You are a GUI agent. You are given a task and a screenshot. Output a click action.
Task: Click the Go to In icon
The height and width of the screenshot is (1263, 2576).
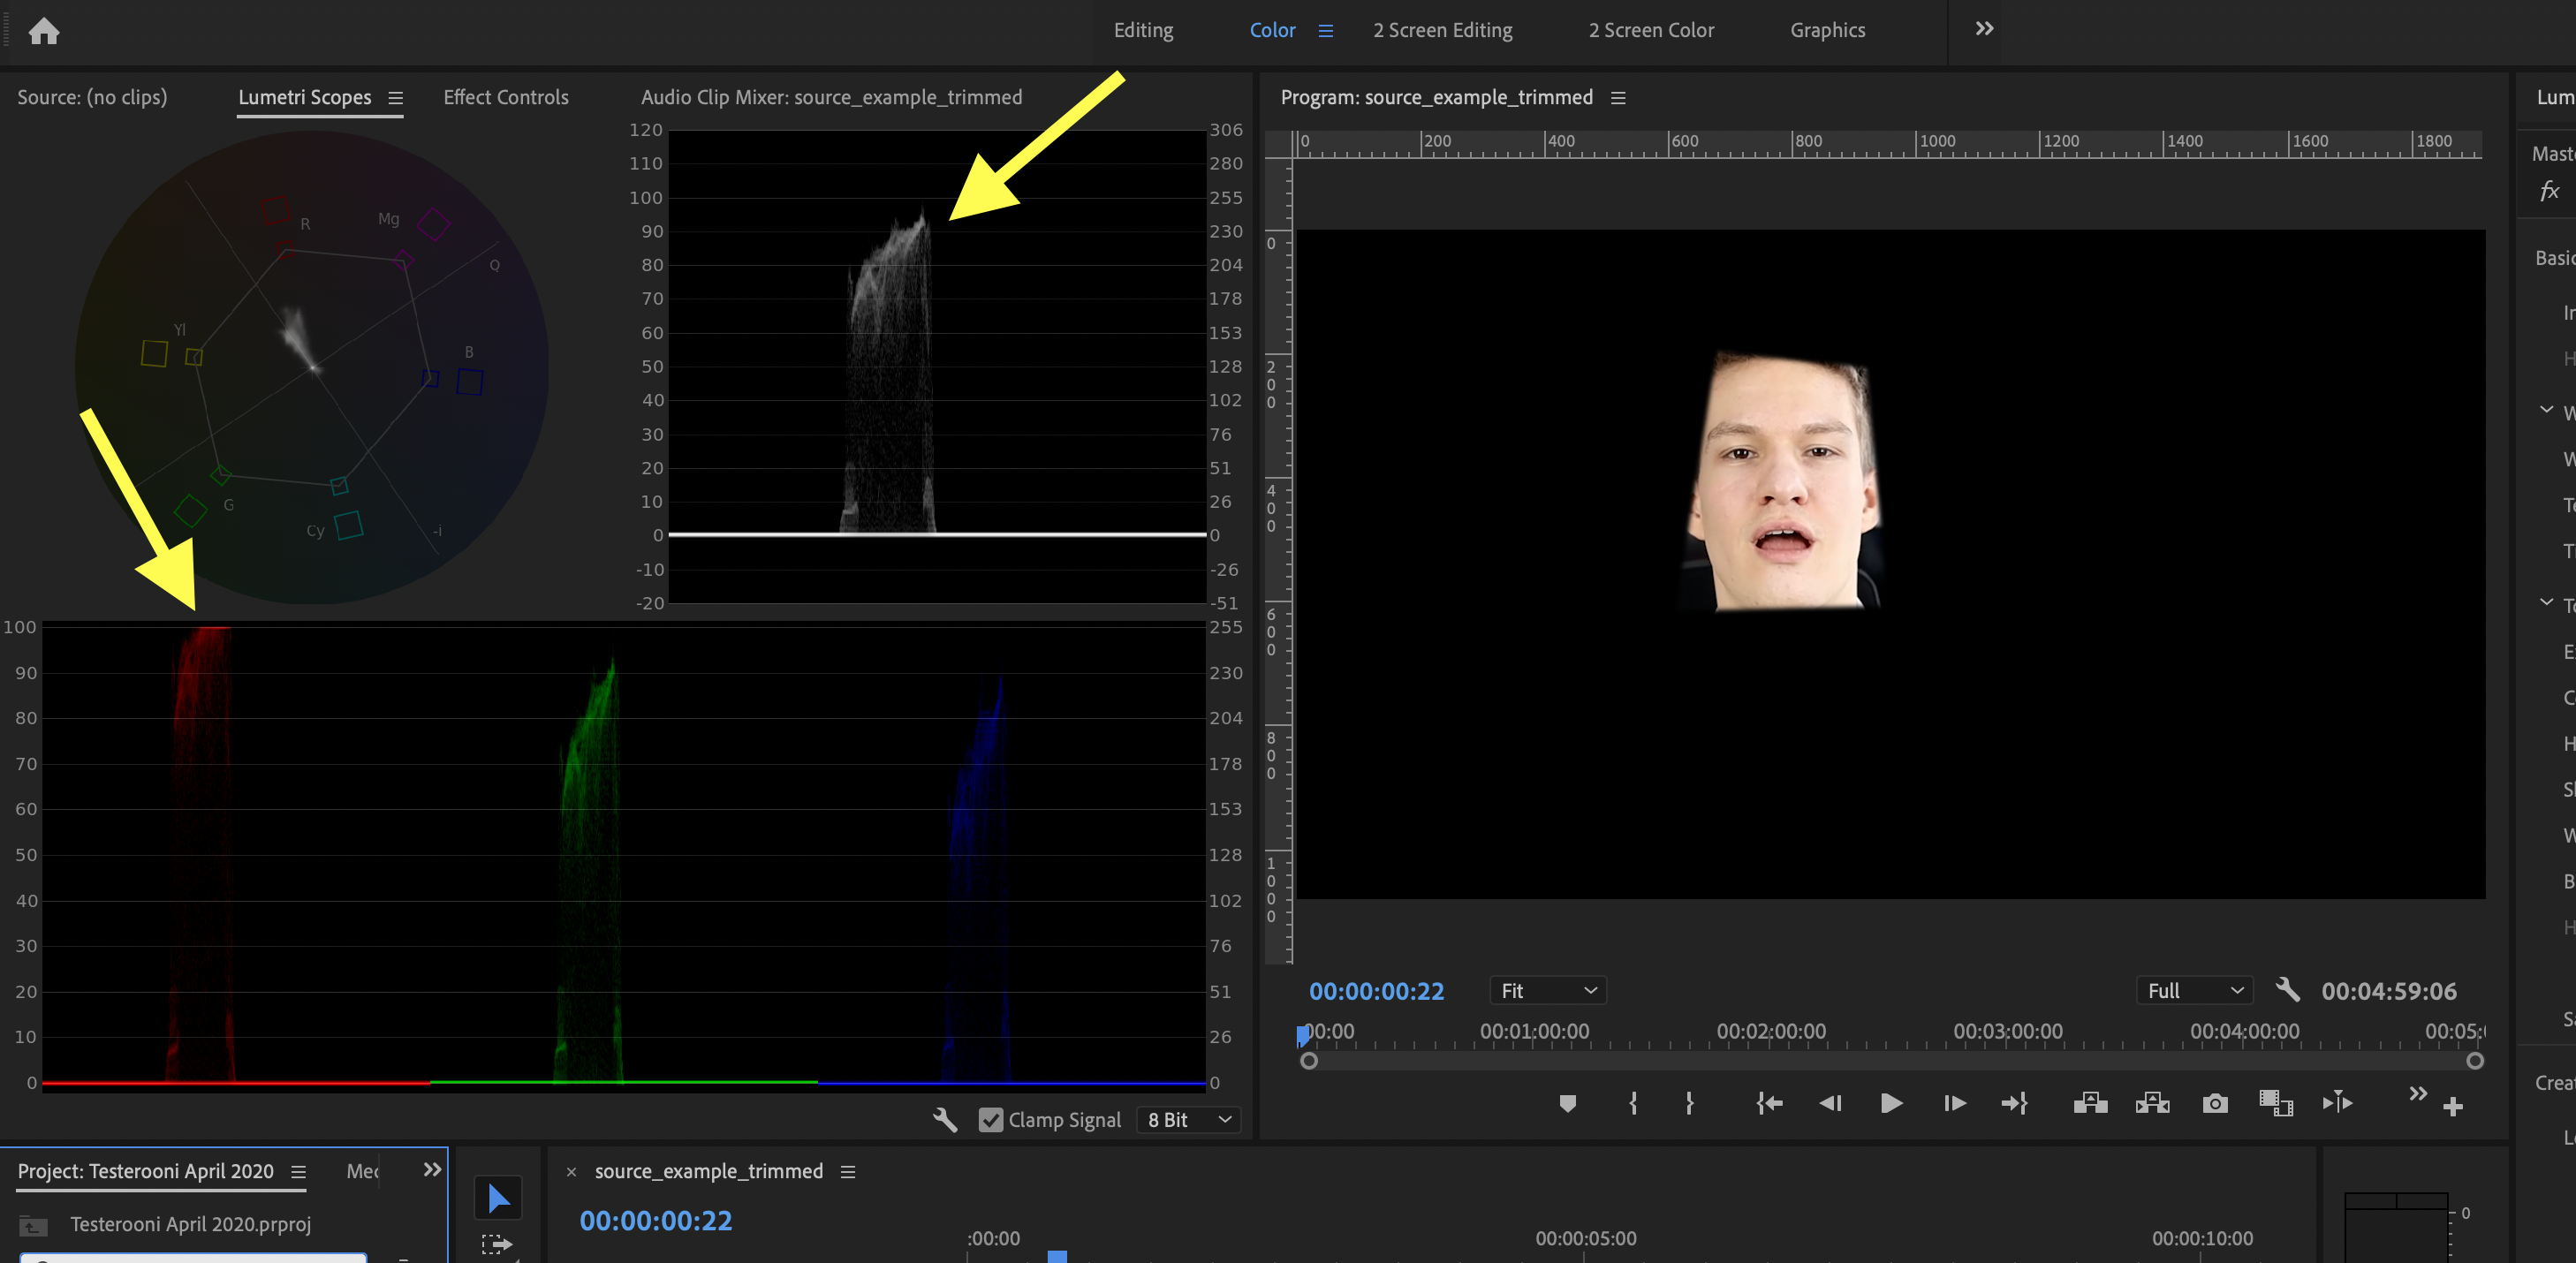tap(1769, 1103)
